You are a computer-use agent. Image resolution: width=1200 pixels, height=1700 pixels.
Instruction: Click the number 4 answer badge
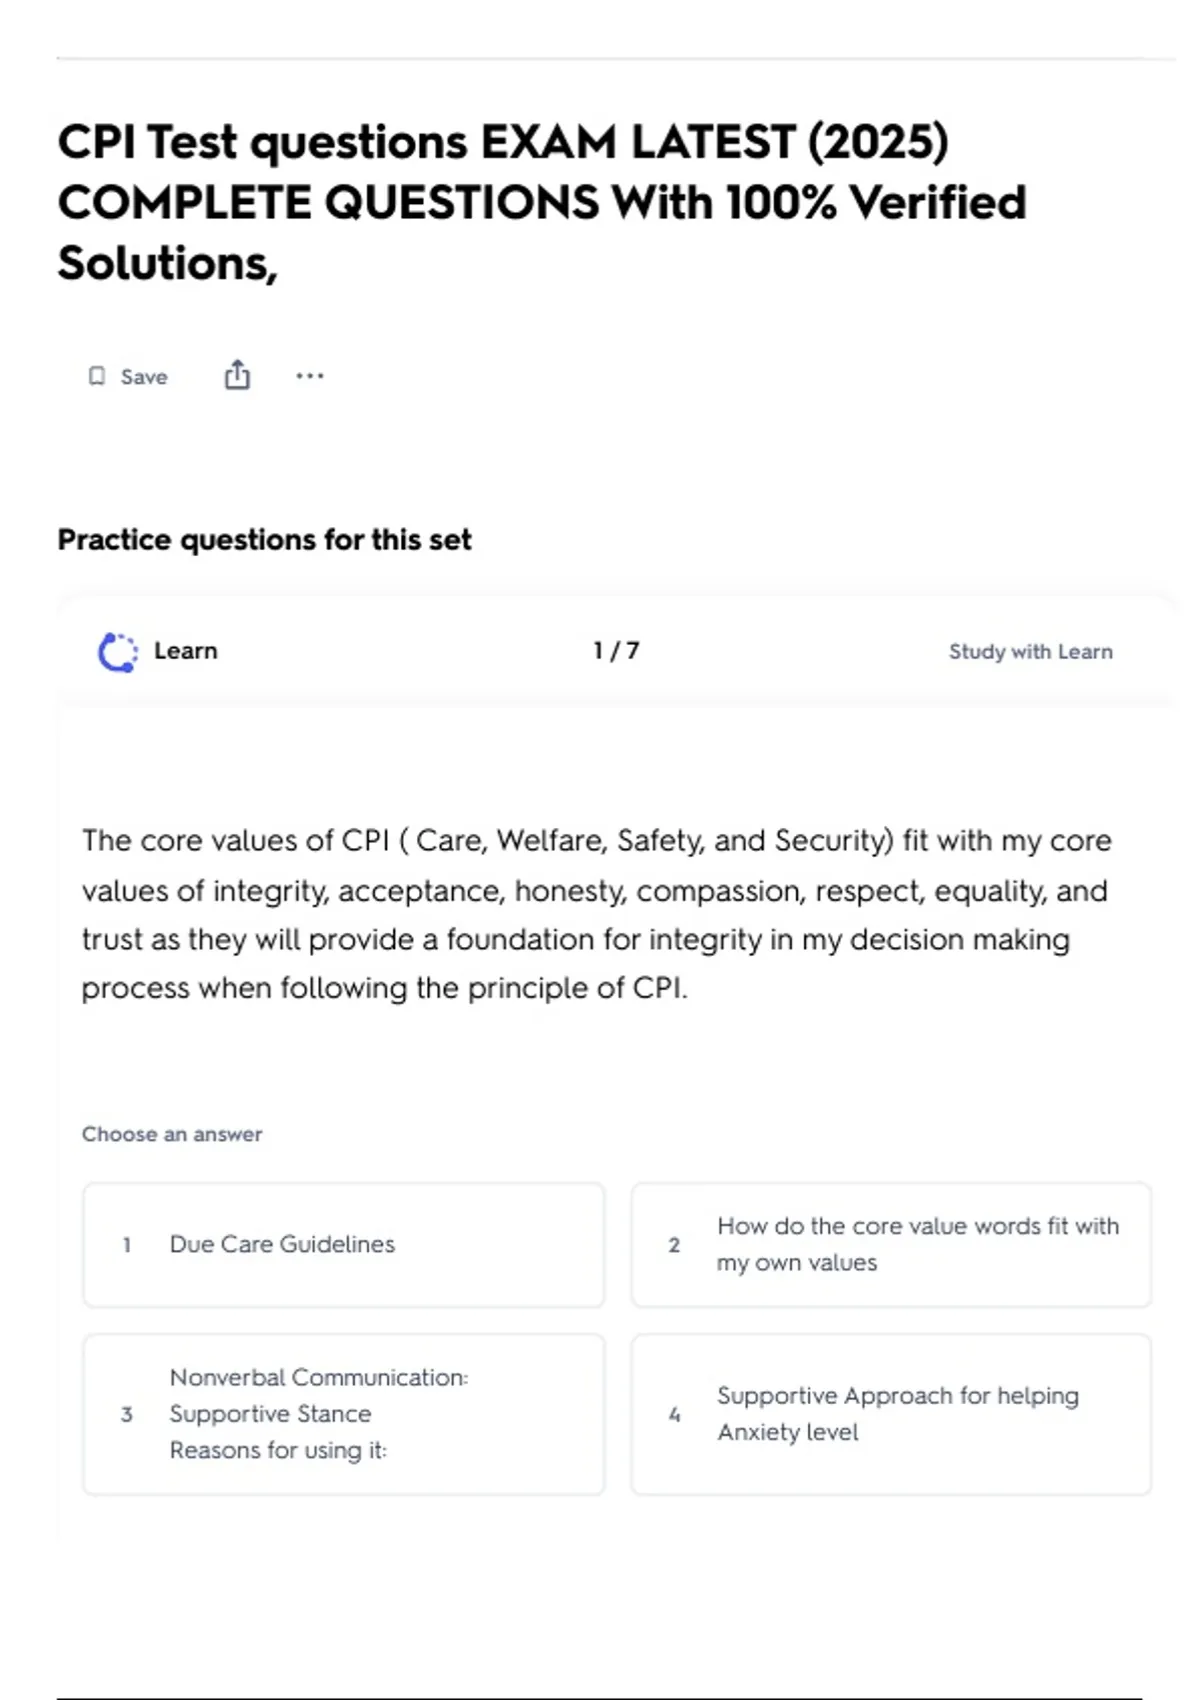[674, 1414]
